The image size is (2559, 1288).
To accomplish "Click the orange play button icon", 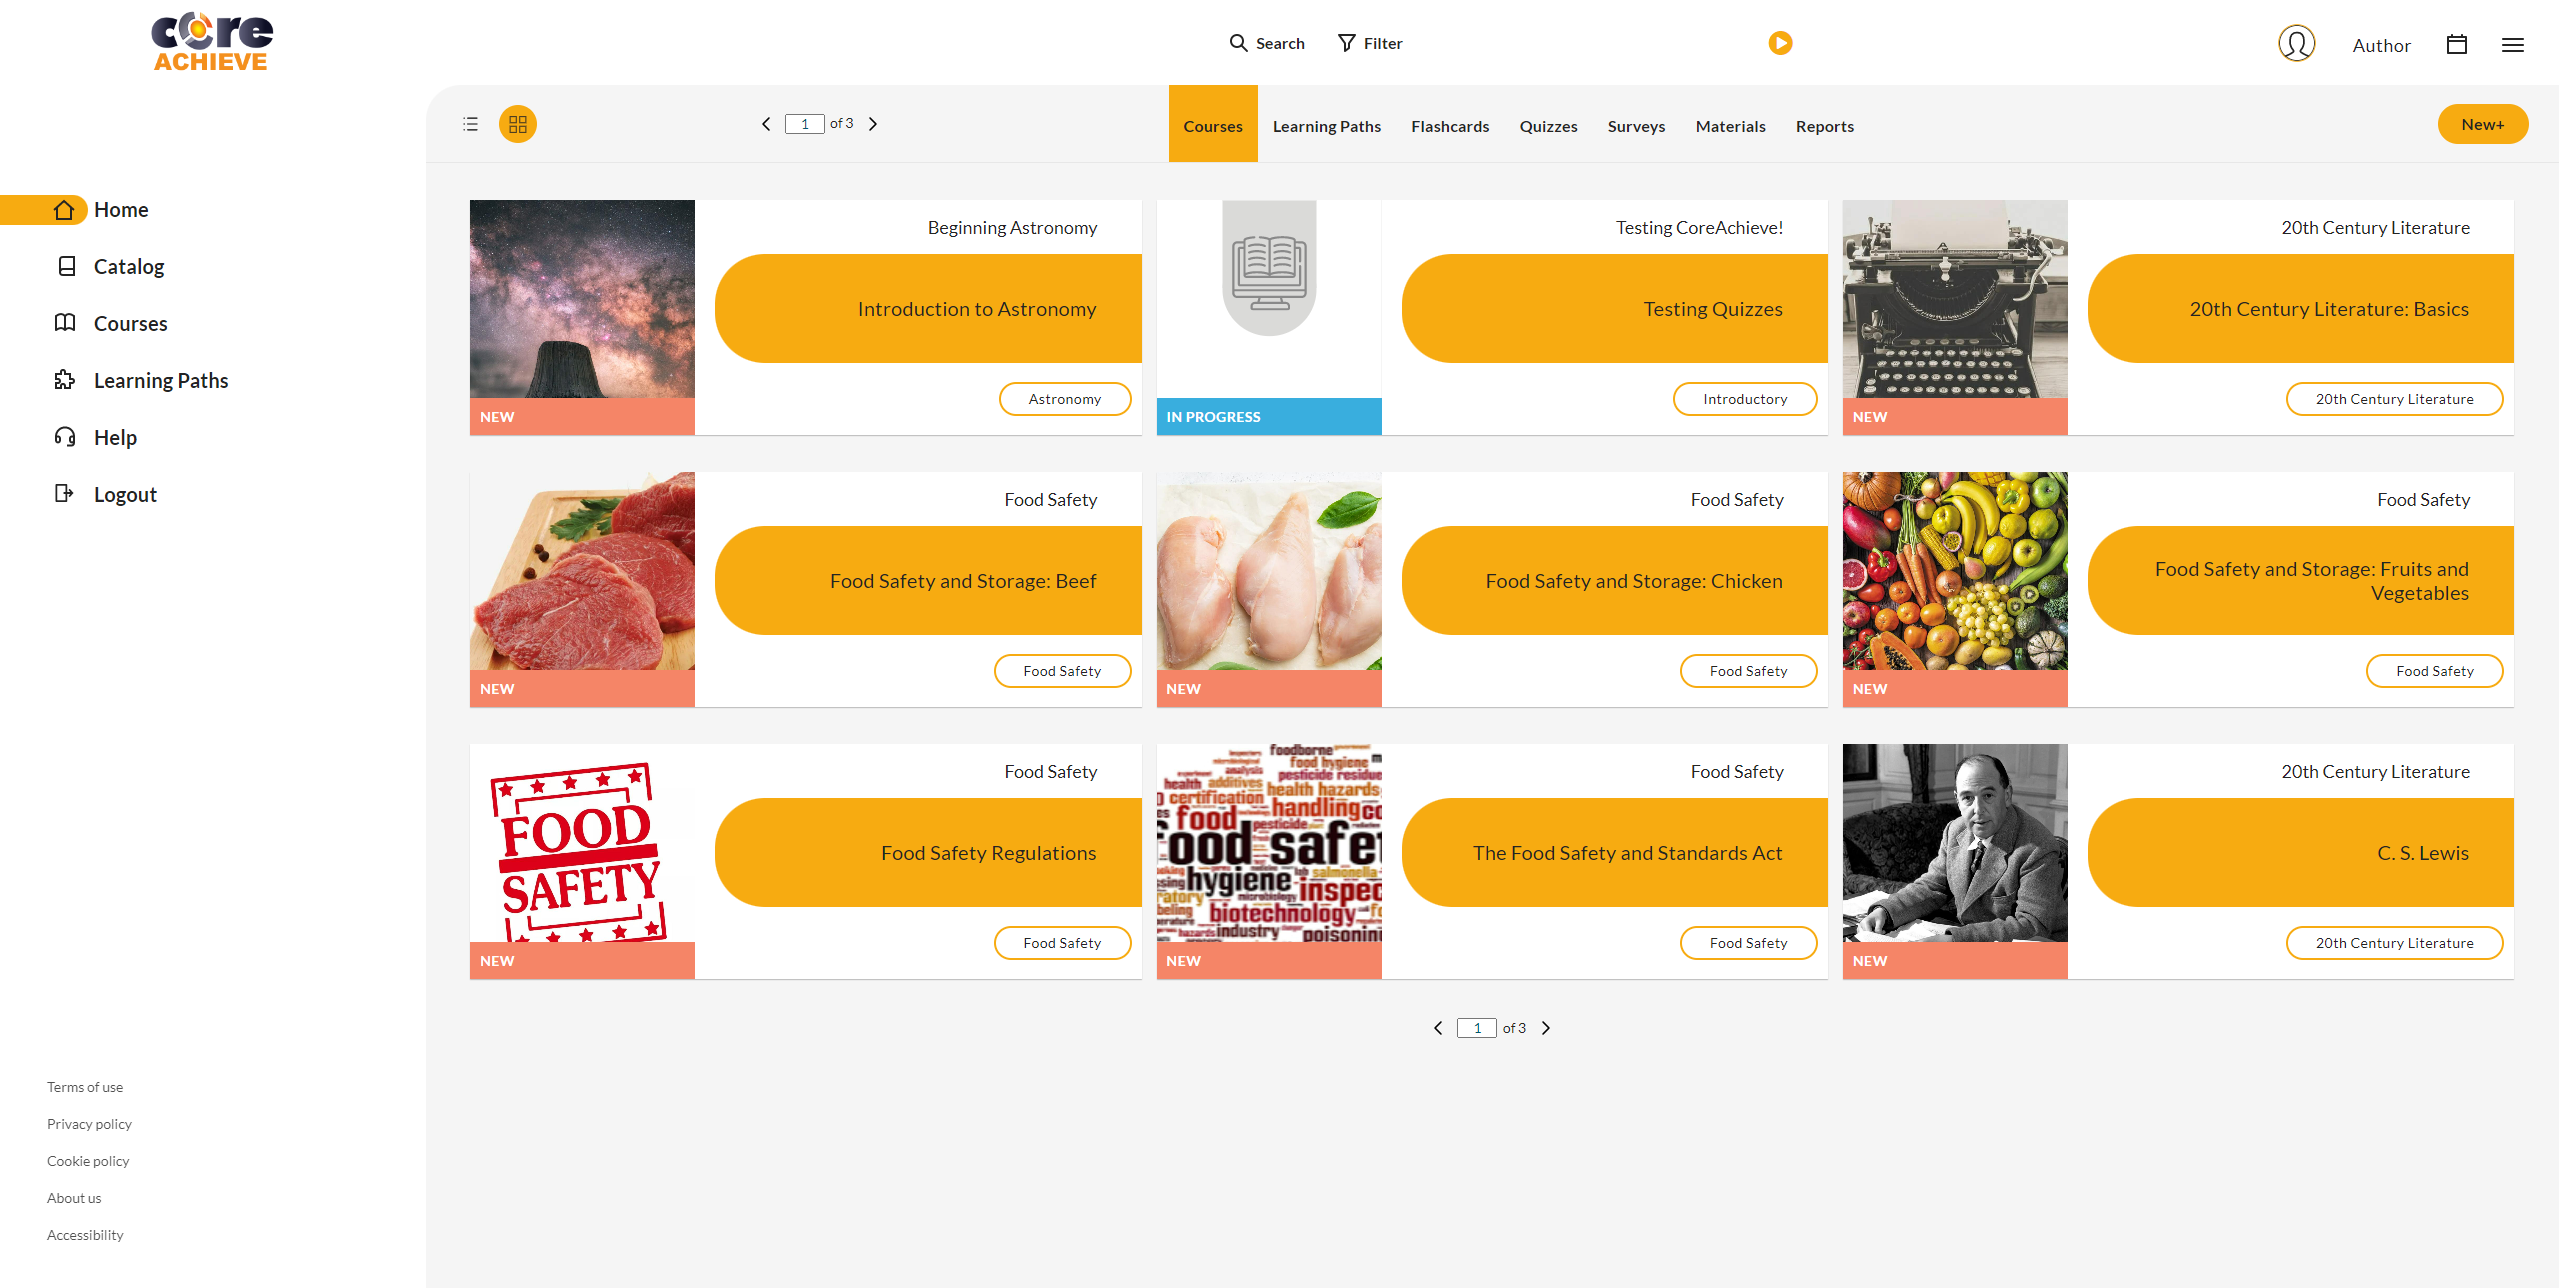I will pos(1780,43).
